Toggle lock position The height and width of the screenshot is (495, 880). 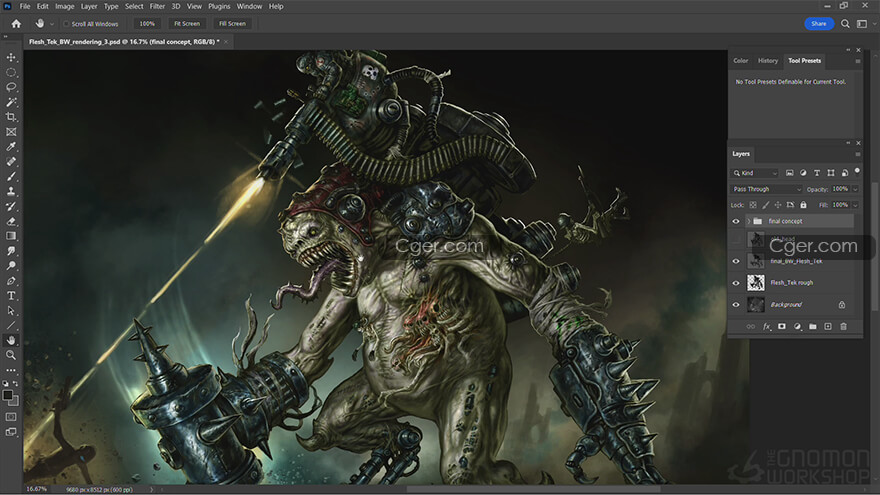pos(778,205)
